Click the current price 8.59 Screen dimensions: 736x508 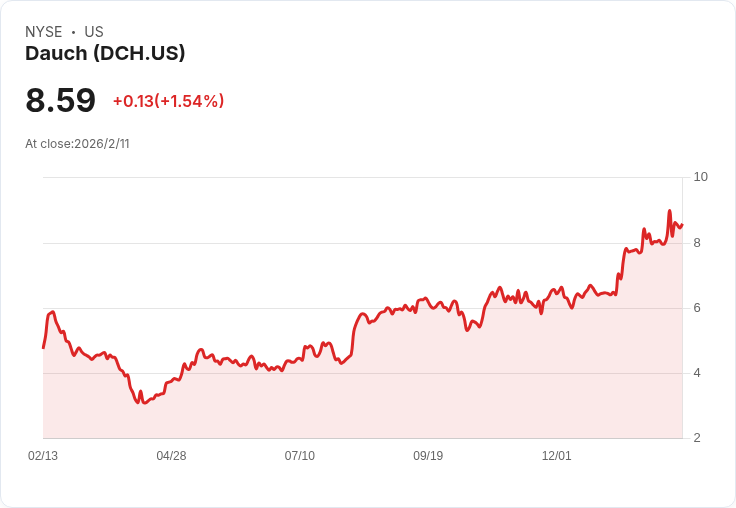61,101
